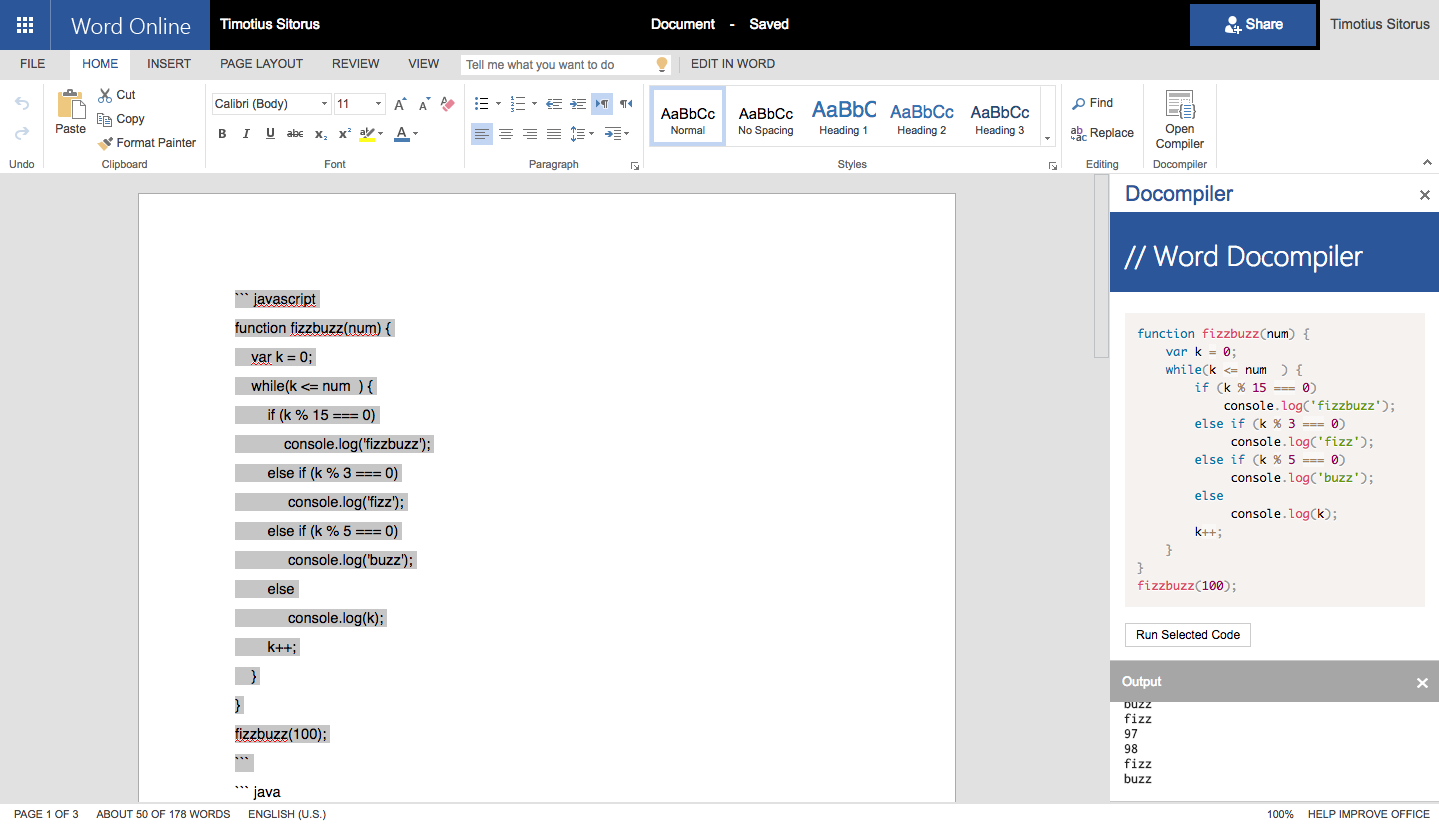
Task: Apply the Heading 1 style
Action: [x=844, y=116]
